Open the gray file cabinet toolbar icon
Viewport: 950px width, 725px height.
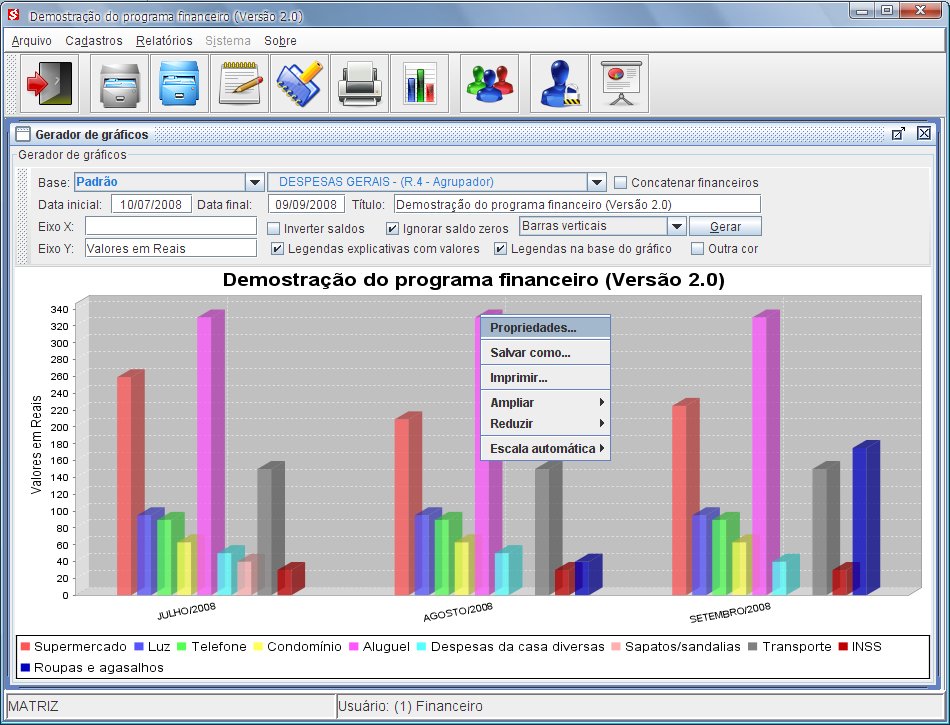pos(119,84)
